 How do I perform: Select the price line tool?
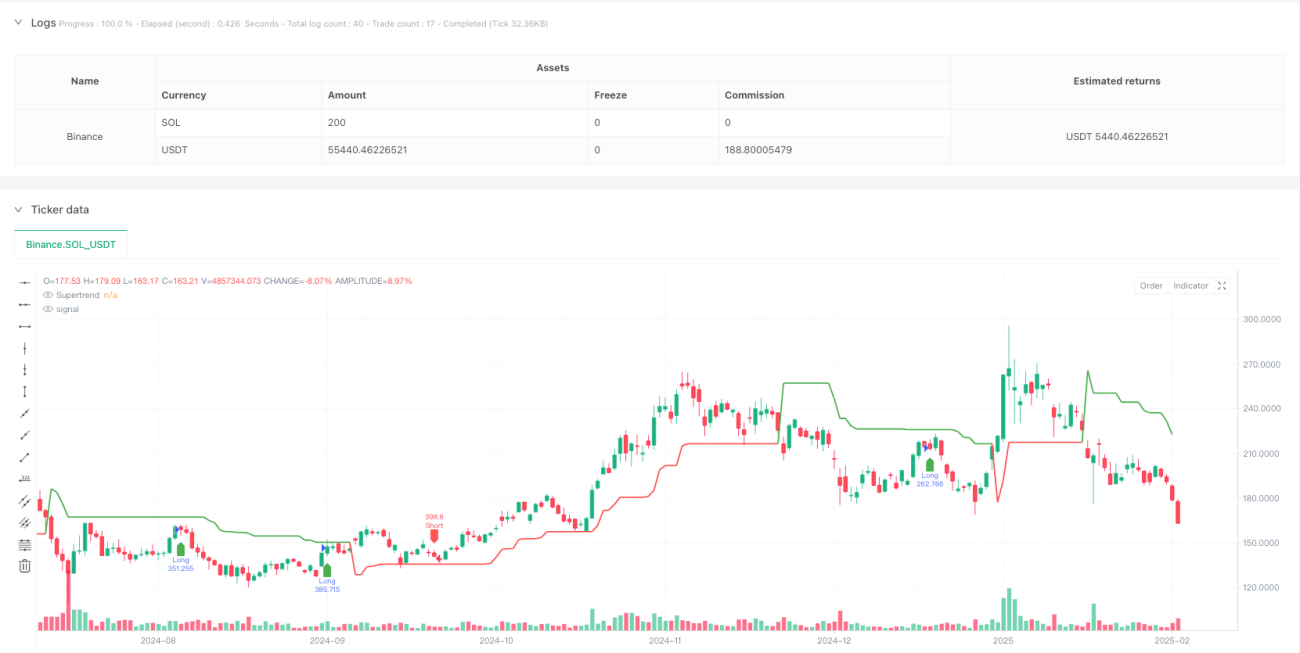[25, 478]
